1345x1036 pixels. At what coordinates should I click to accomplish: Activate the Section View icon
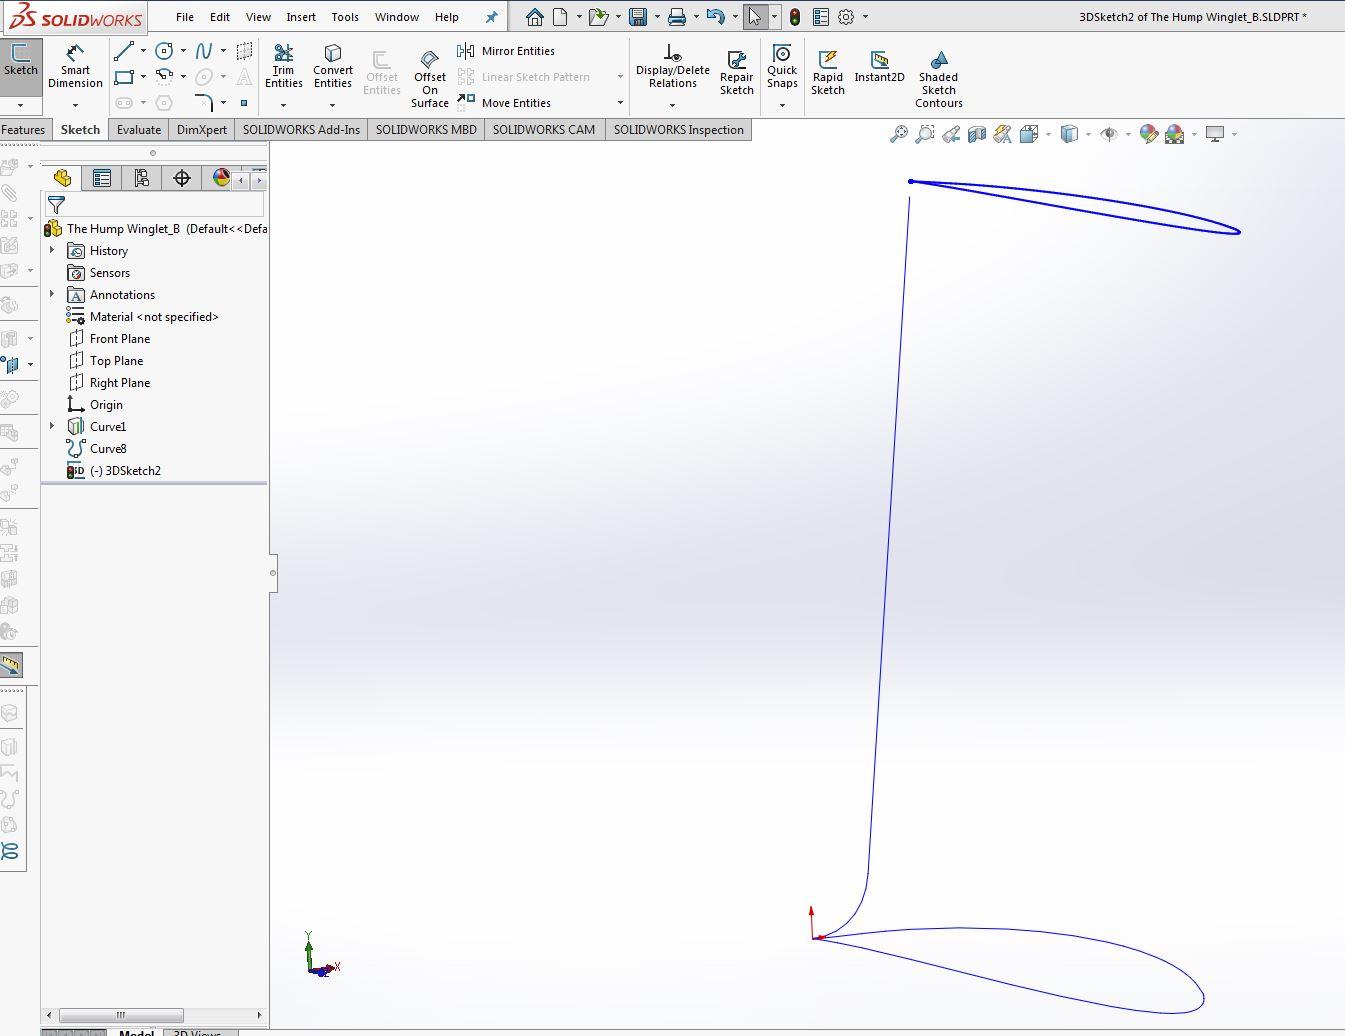[x=976, y=133]
